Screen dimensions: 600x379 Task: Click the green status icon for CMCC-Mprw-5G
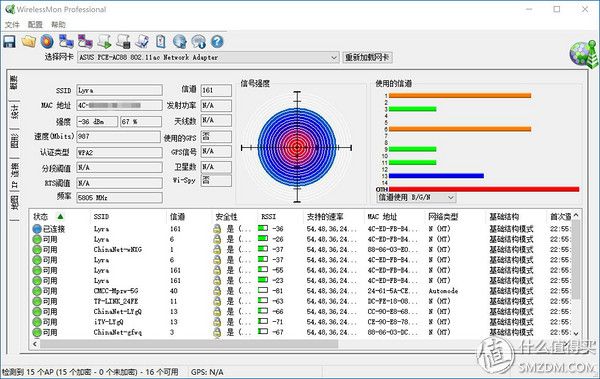(x=37, y=291)
